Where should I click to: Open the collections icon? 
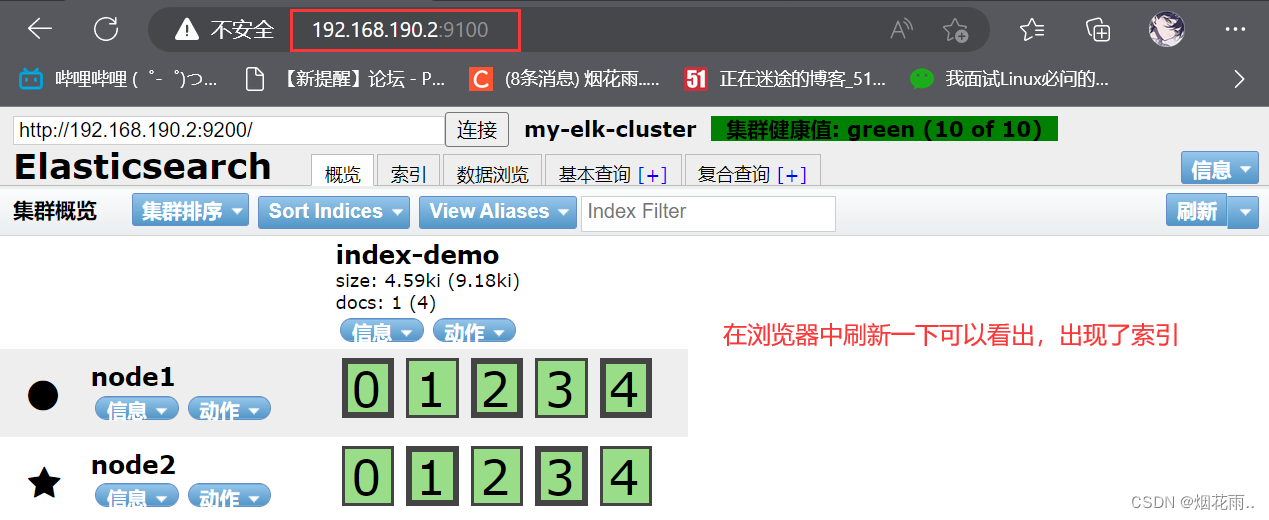tap(1098, 29)
